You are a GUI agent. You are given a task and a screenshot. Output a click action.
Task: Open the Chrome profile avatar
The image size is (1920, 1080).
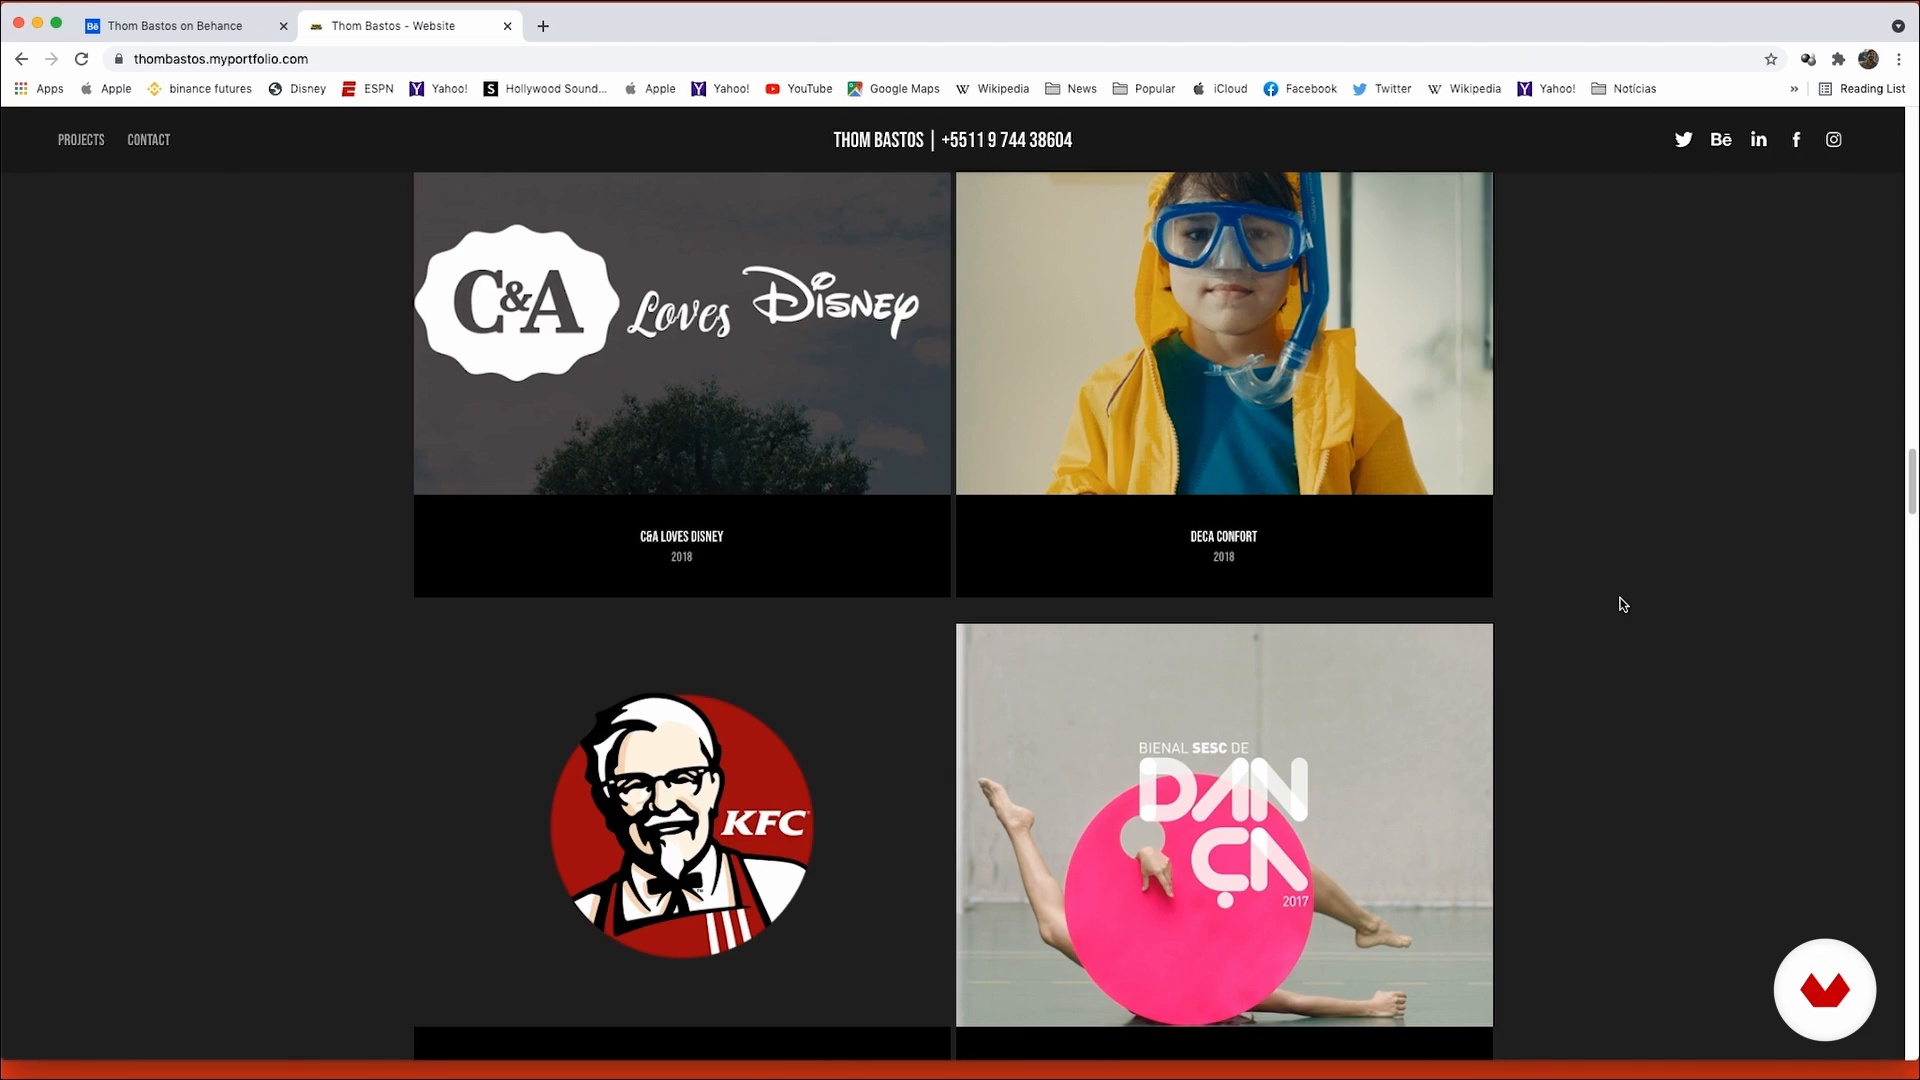coord(1868,59)
